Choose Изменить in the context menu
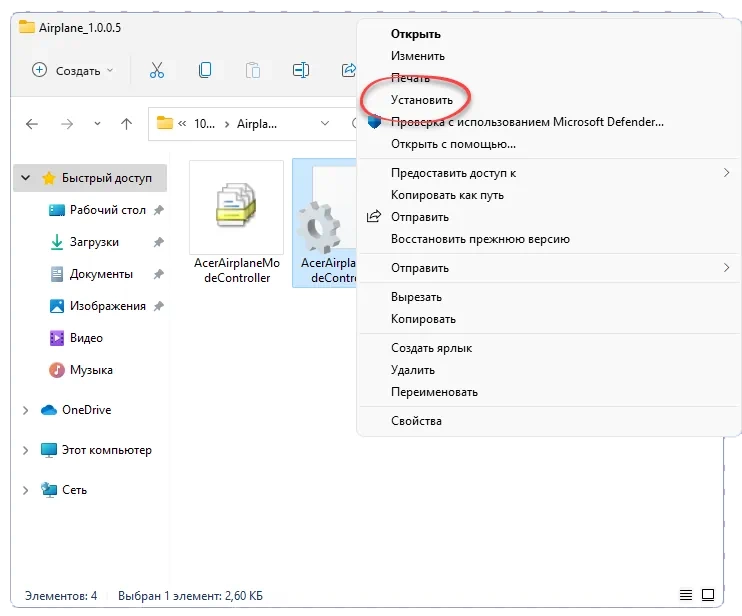 click(x=418, y=56)
